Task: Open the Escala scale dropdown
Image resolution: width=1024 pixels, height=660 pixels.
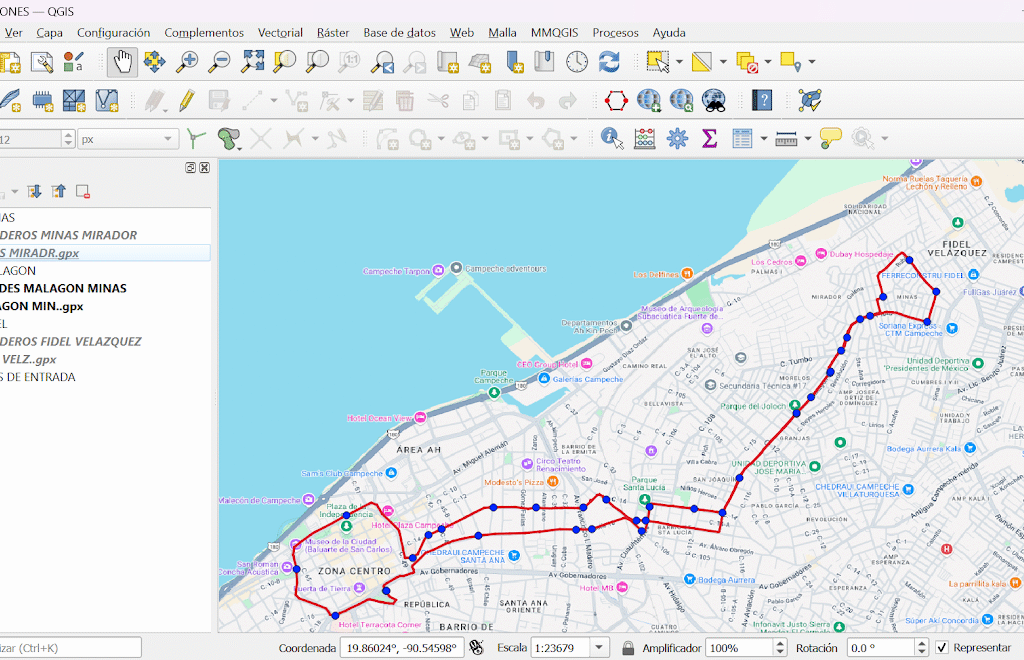Action: [x=599, y=647]
